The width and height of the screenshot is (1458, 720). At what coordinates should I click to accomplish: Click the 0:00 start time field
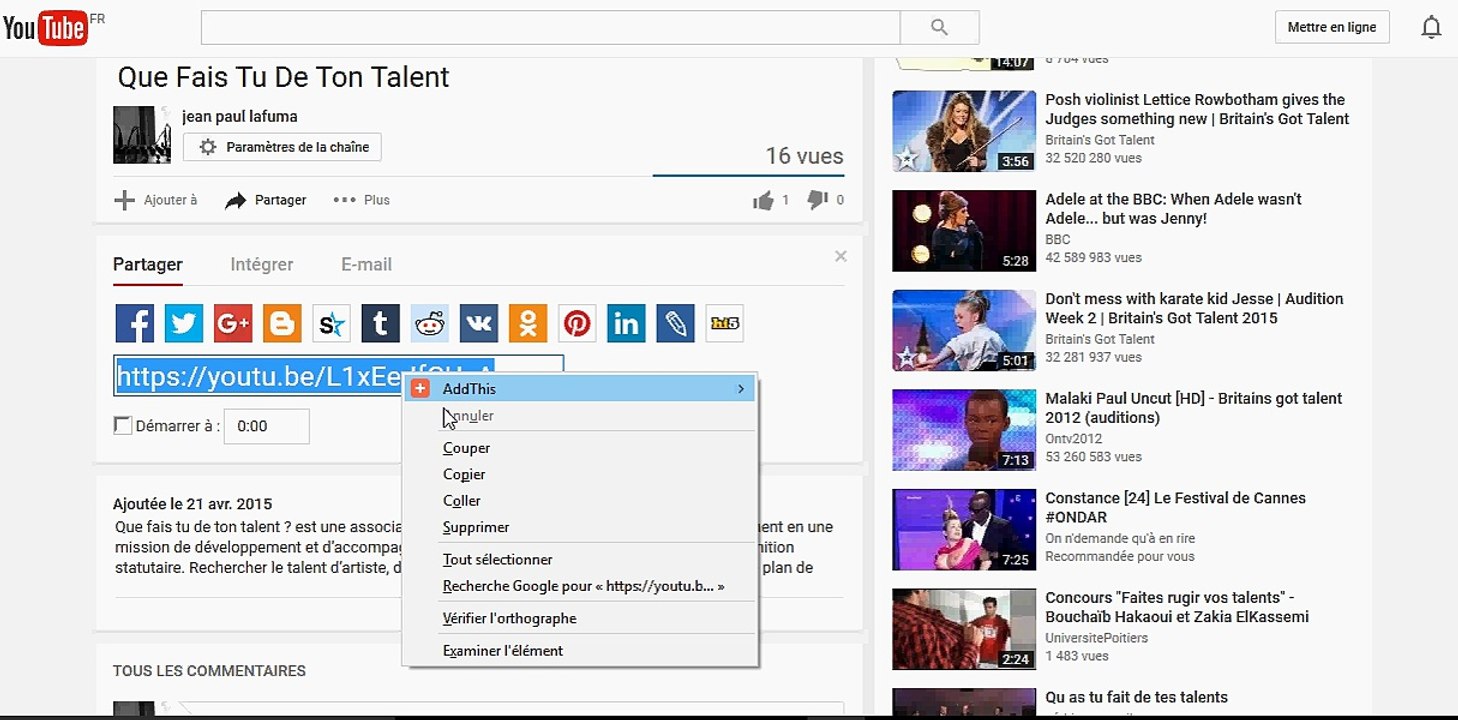tap(266, 426)
